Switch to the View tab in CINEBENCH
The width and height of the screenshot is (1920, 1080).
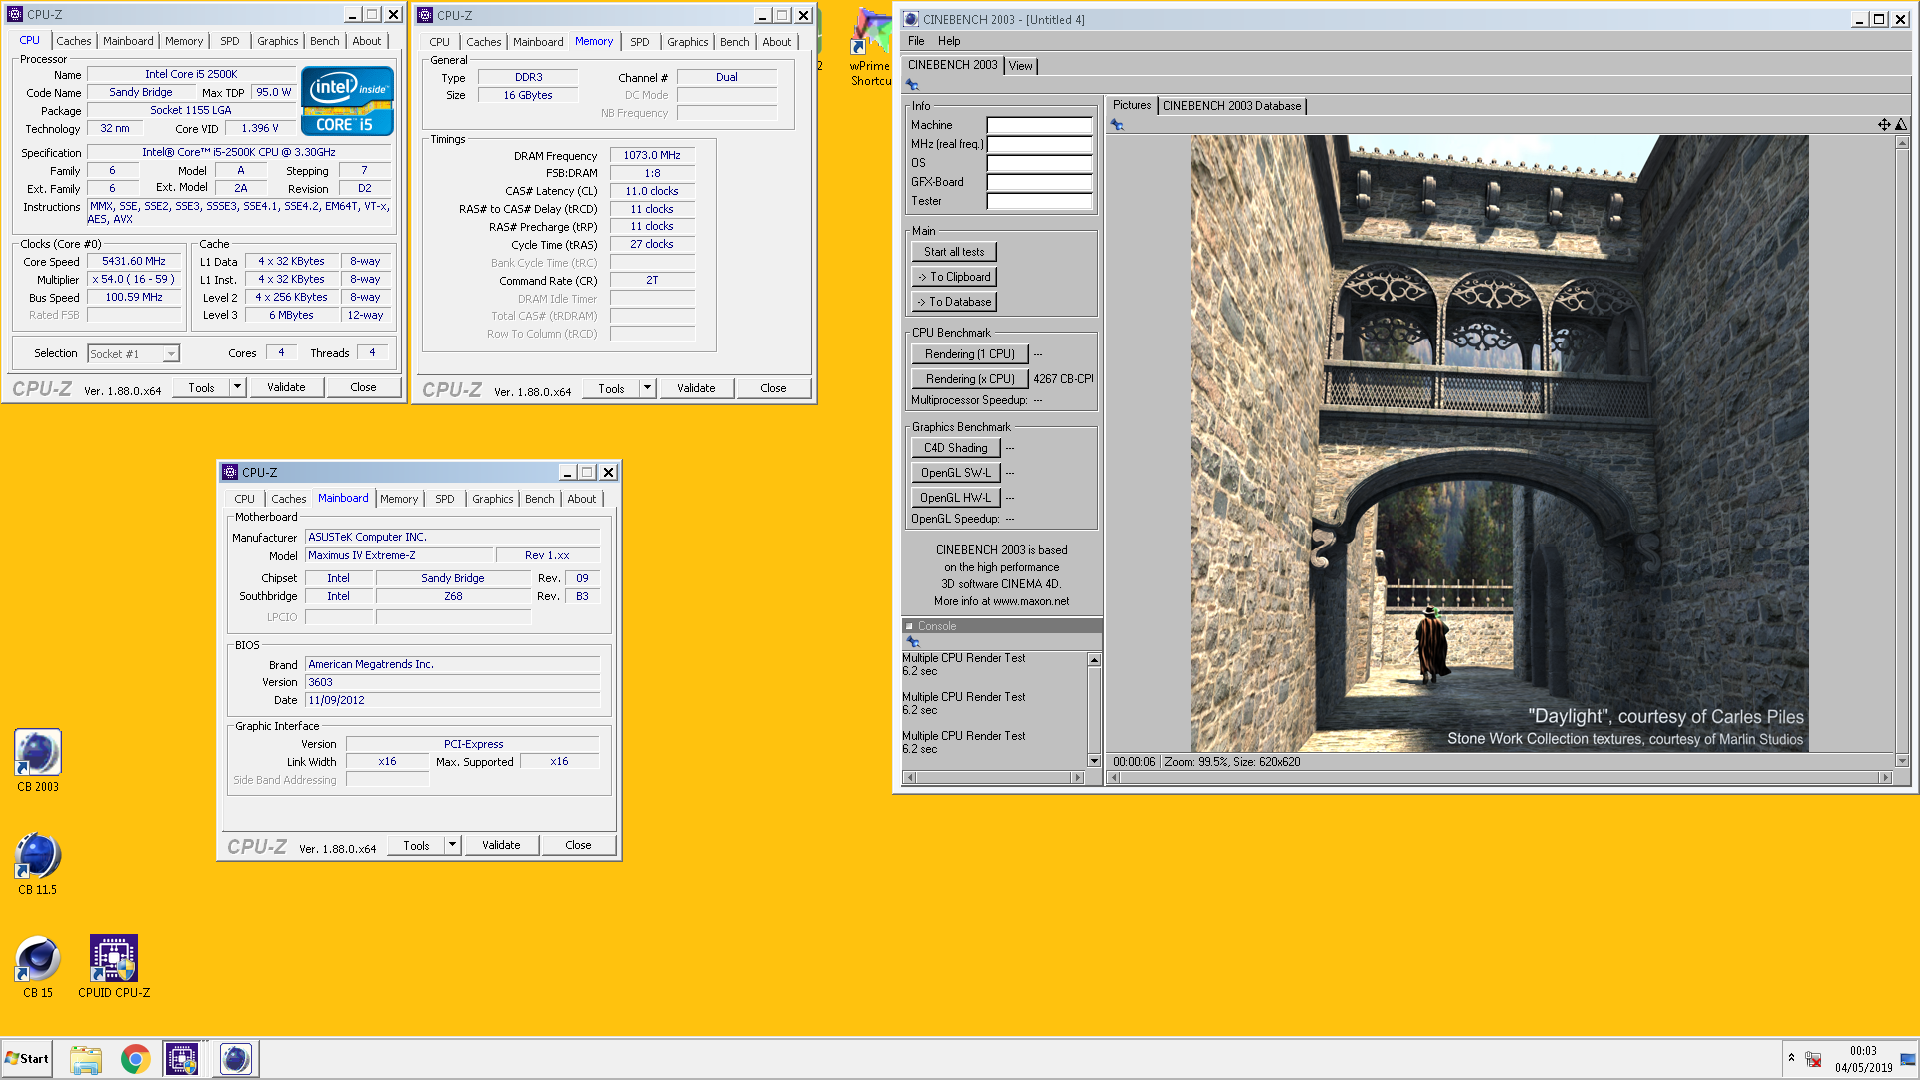1020,66
